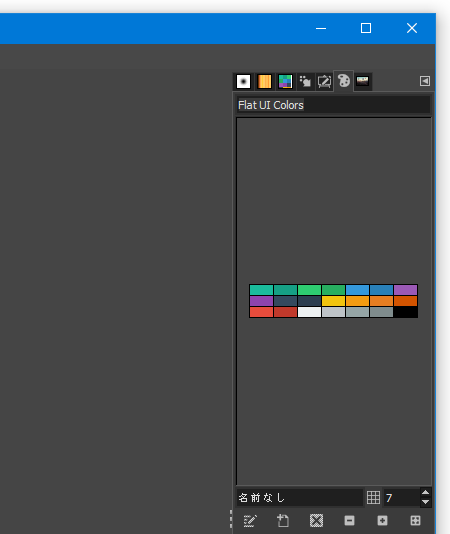Click the Flat UI Colors name field
Viewport: 450px width, 534px height.
click(x=333, y=105)
